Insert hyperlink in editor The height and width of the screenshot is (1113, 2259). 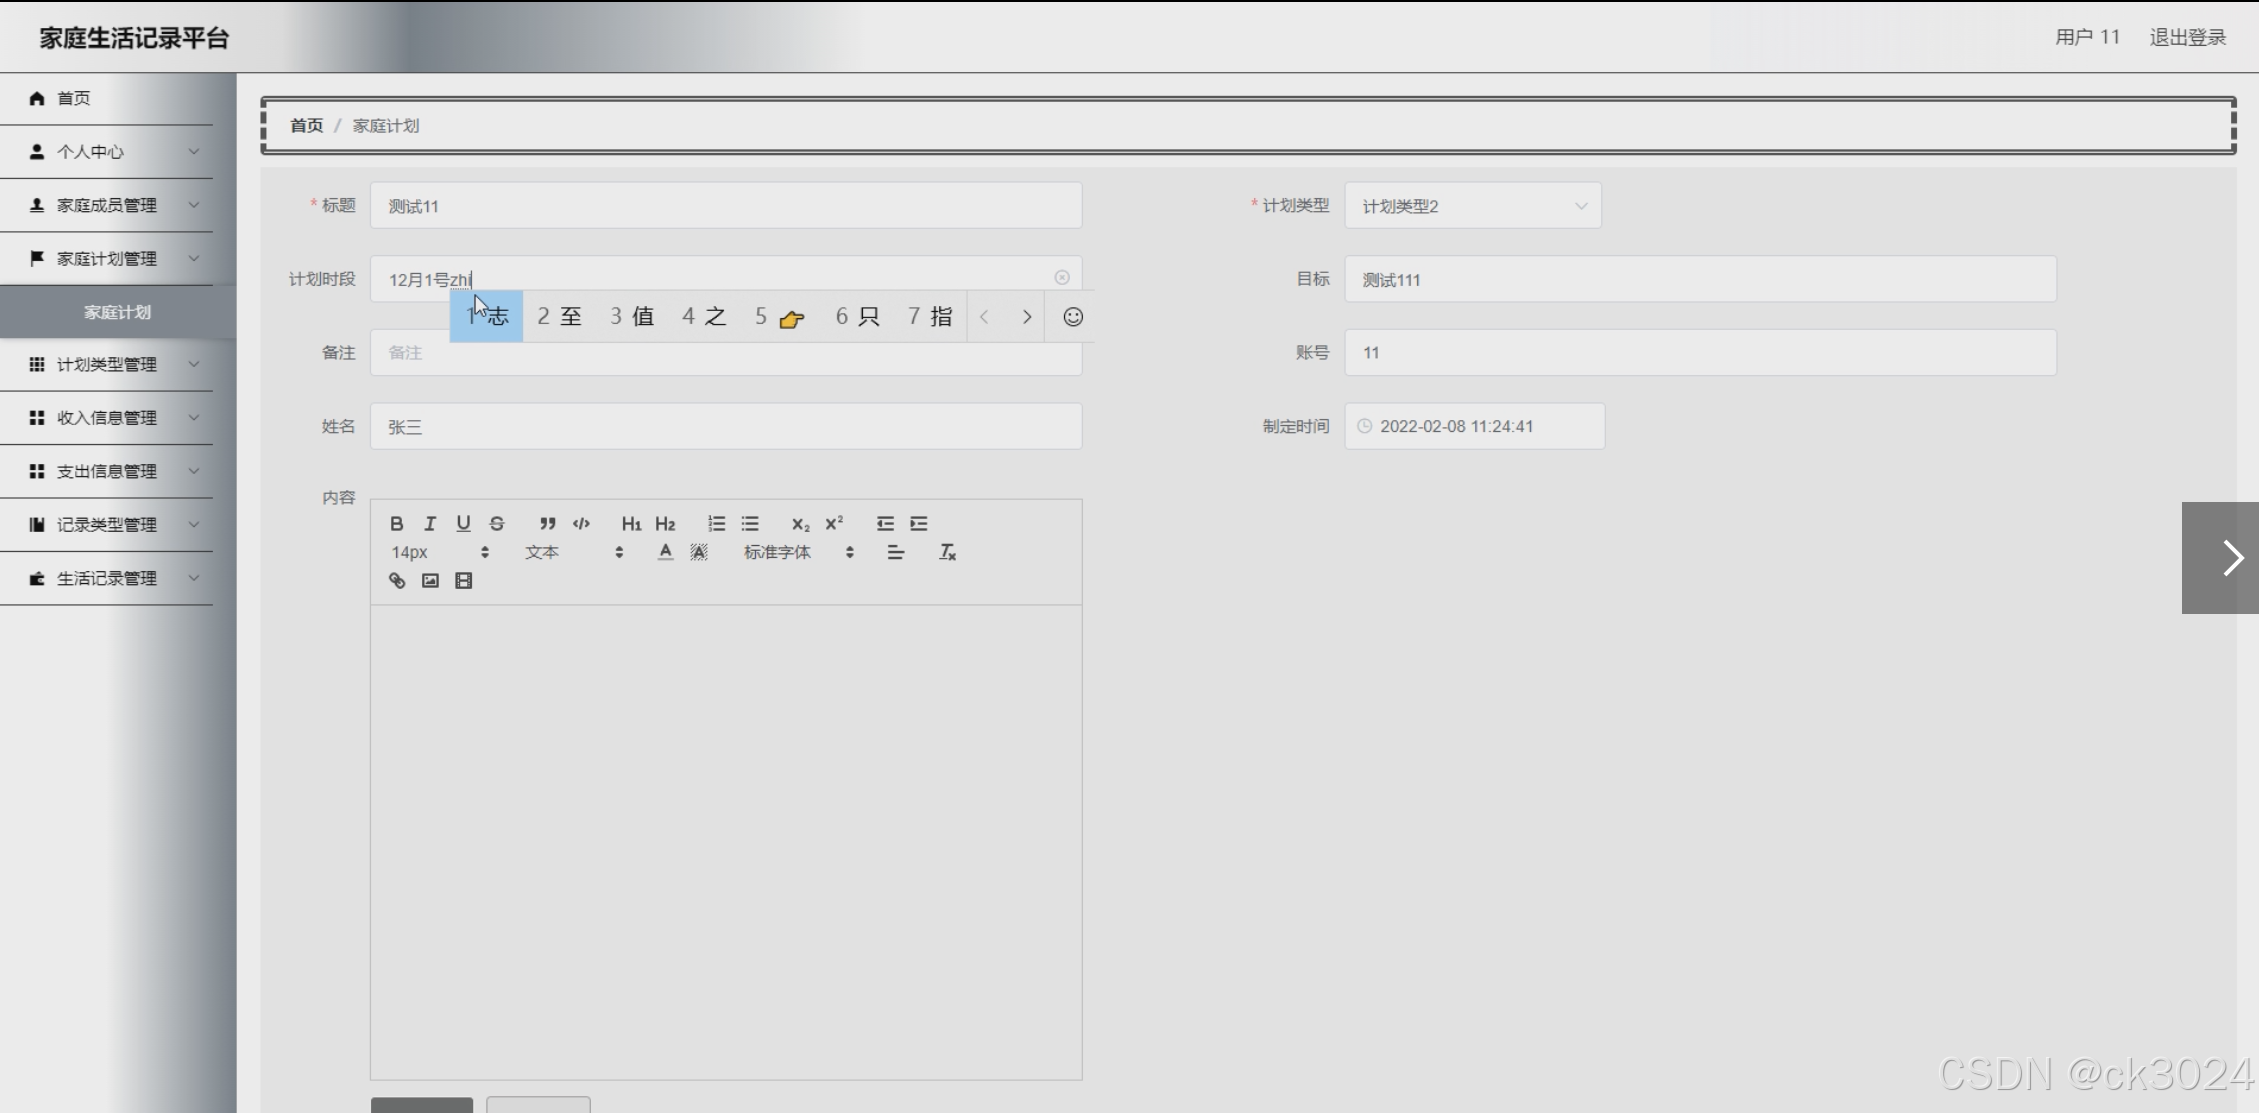(x=397, y=580)
